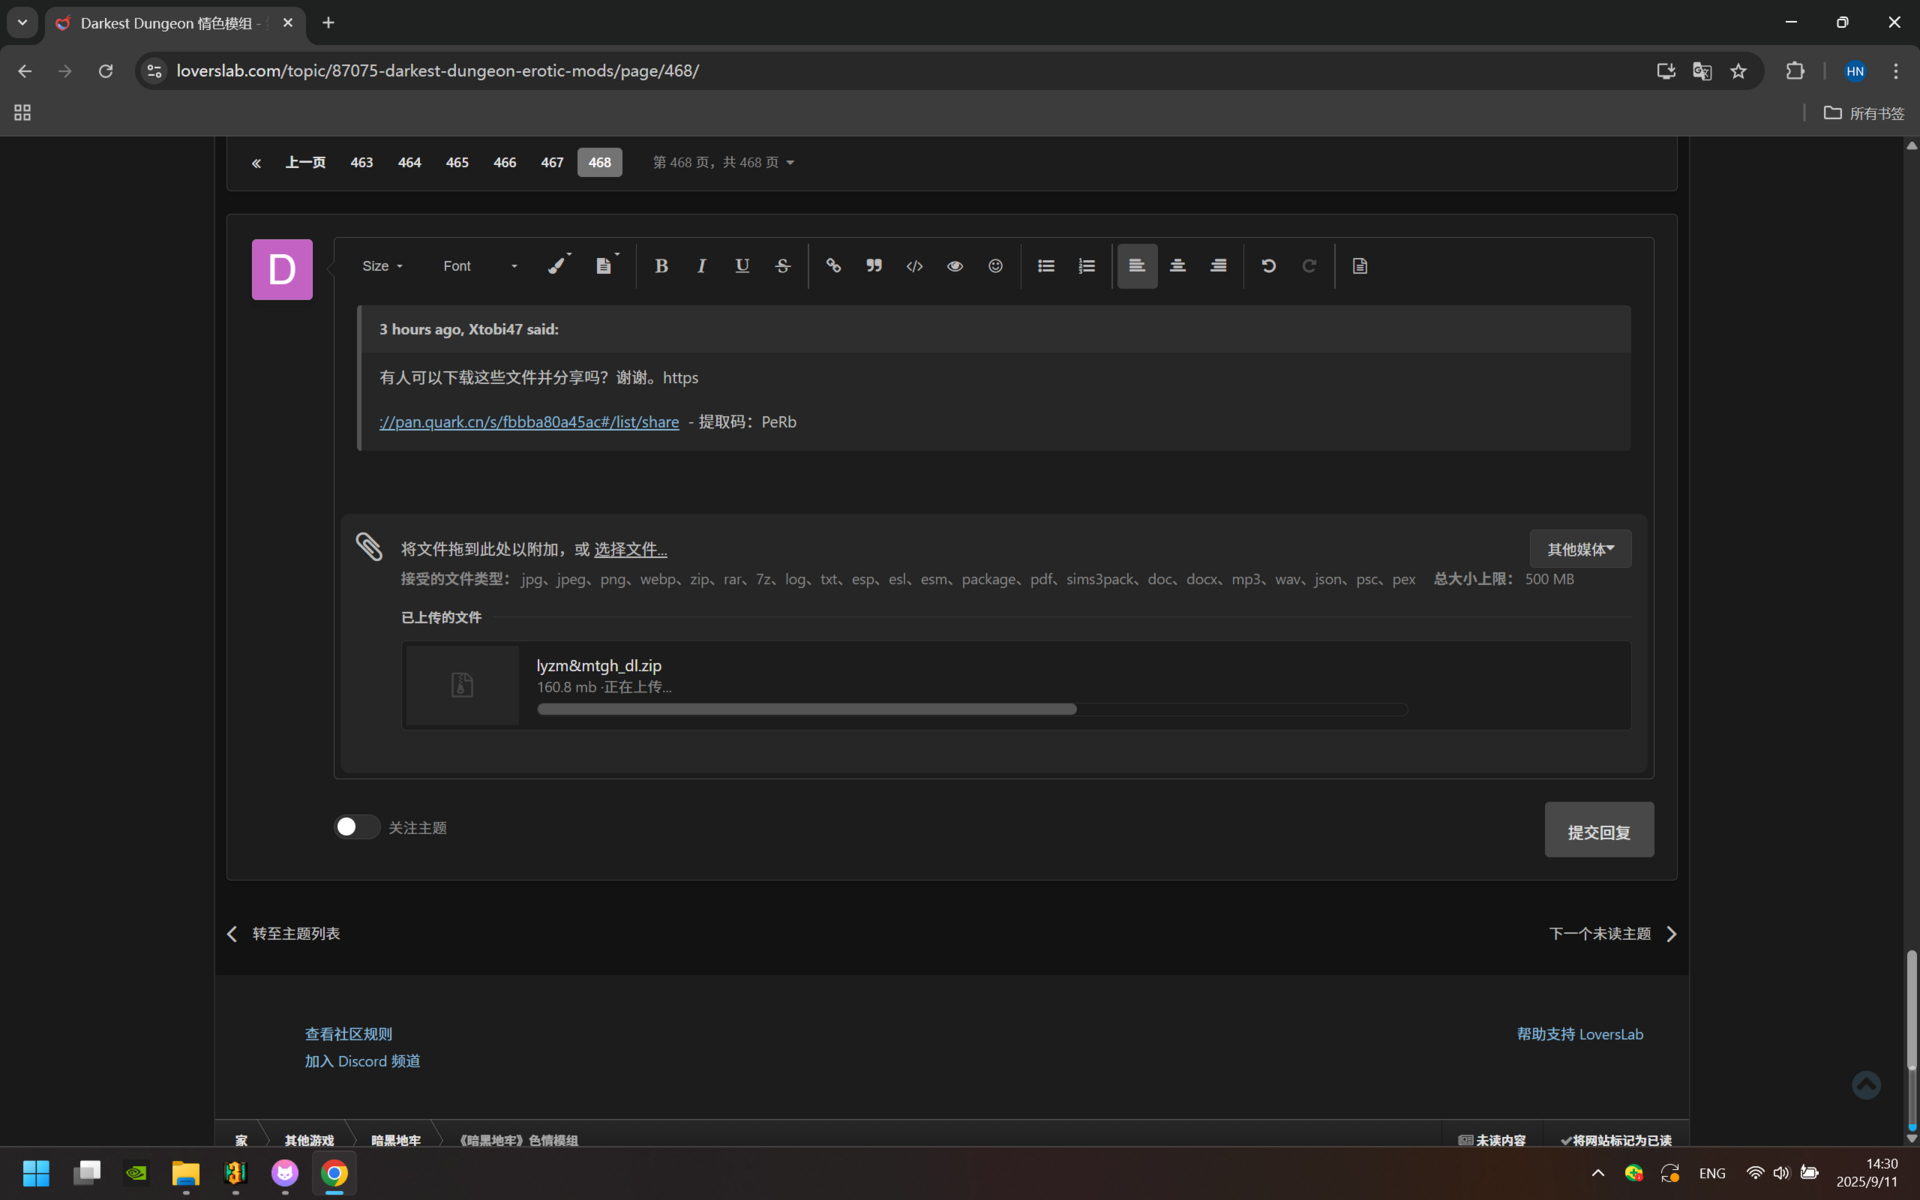1920x1200 pixels.
Task: Insert a bulleted list
Action: click(1046, 266)
